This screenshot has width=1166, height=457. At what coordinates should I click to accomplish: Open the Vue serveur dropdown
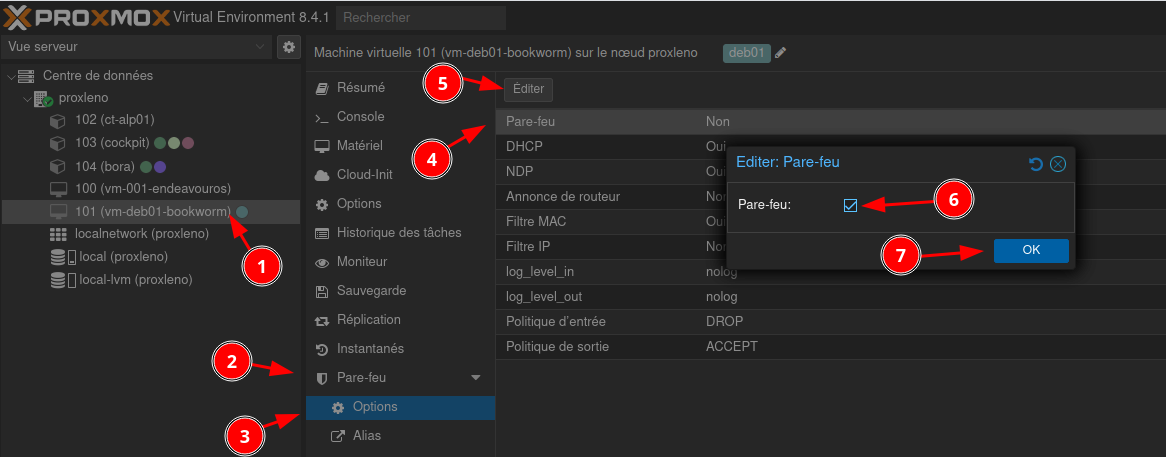[x=136, y=47]
